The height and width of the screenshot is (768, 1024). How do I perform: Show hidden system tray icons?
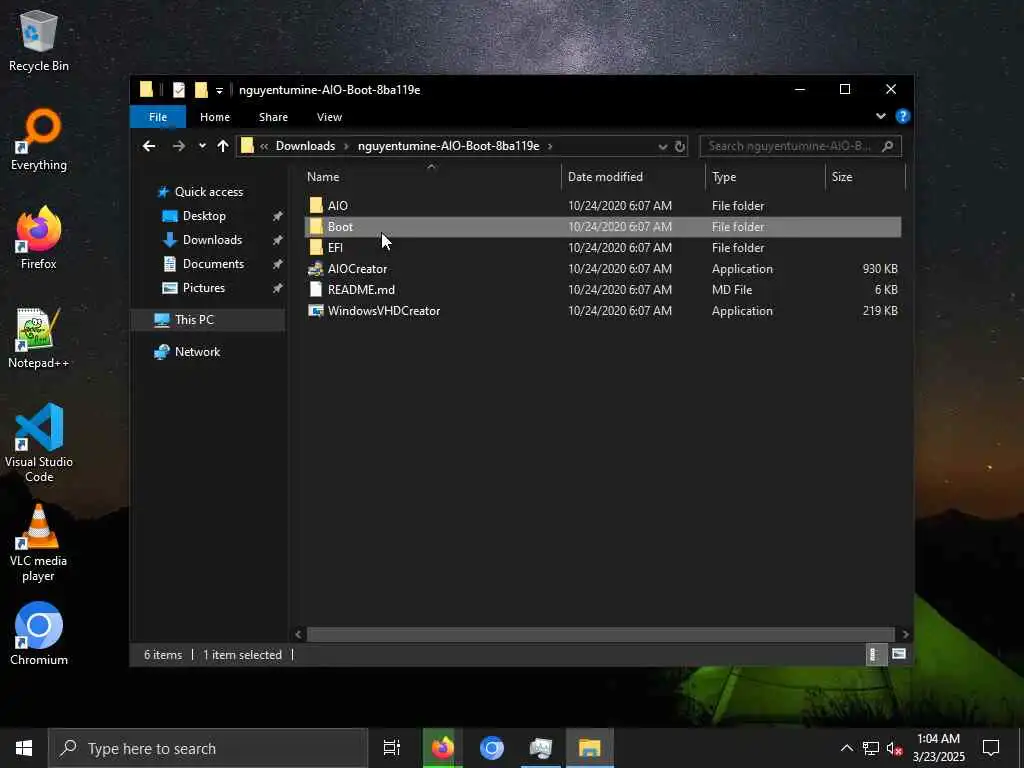pyautogui.click(x=846, y=748)
